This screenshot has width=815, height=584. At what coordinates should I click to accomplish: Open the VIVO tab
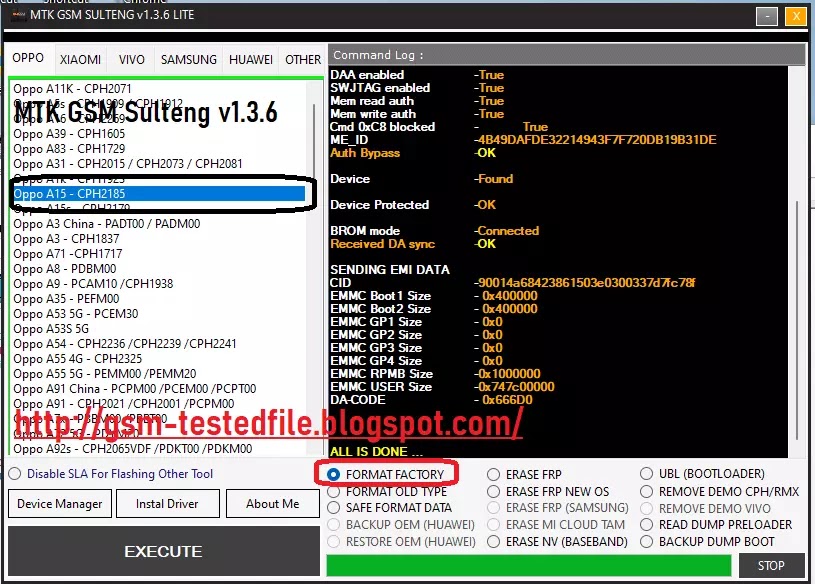[132, 60]
